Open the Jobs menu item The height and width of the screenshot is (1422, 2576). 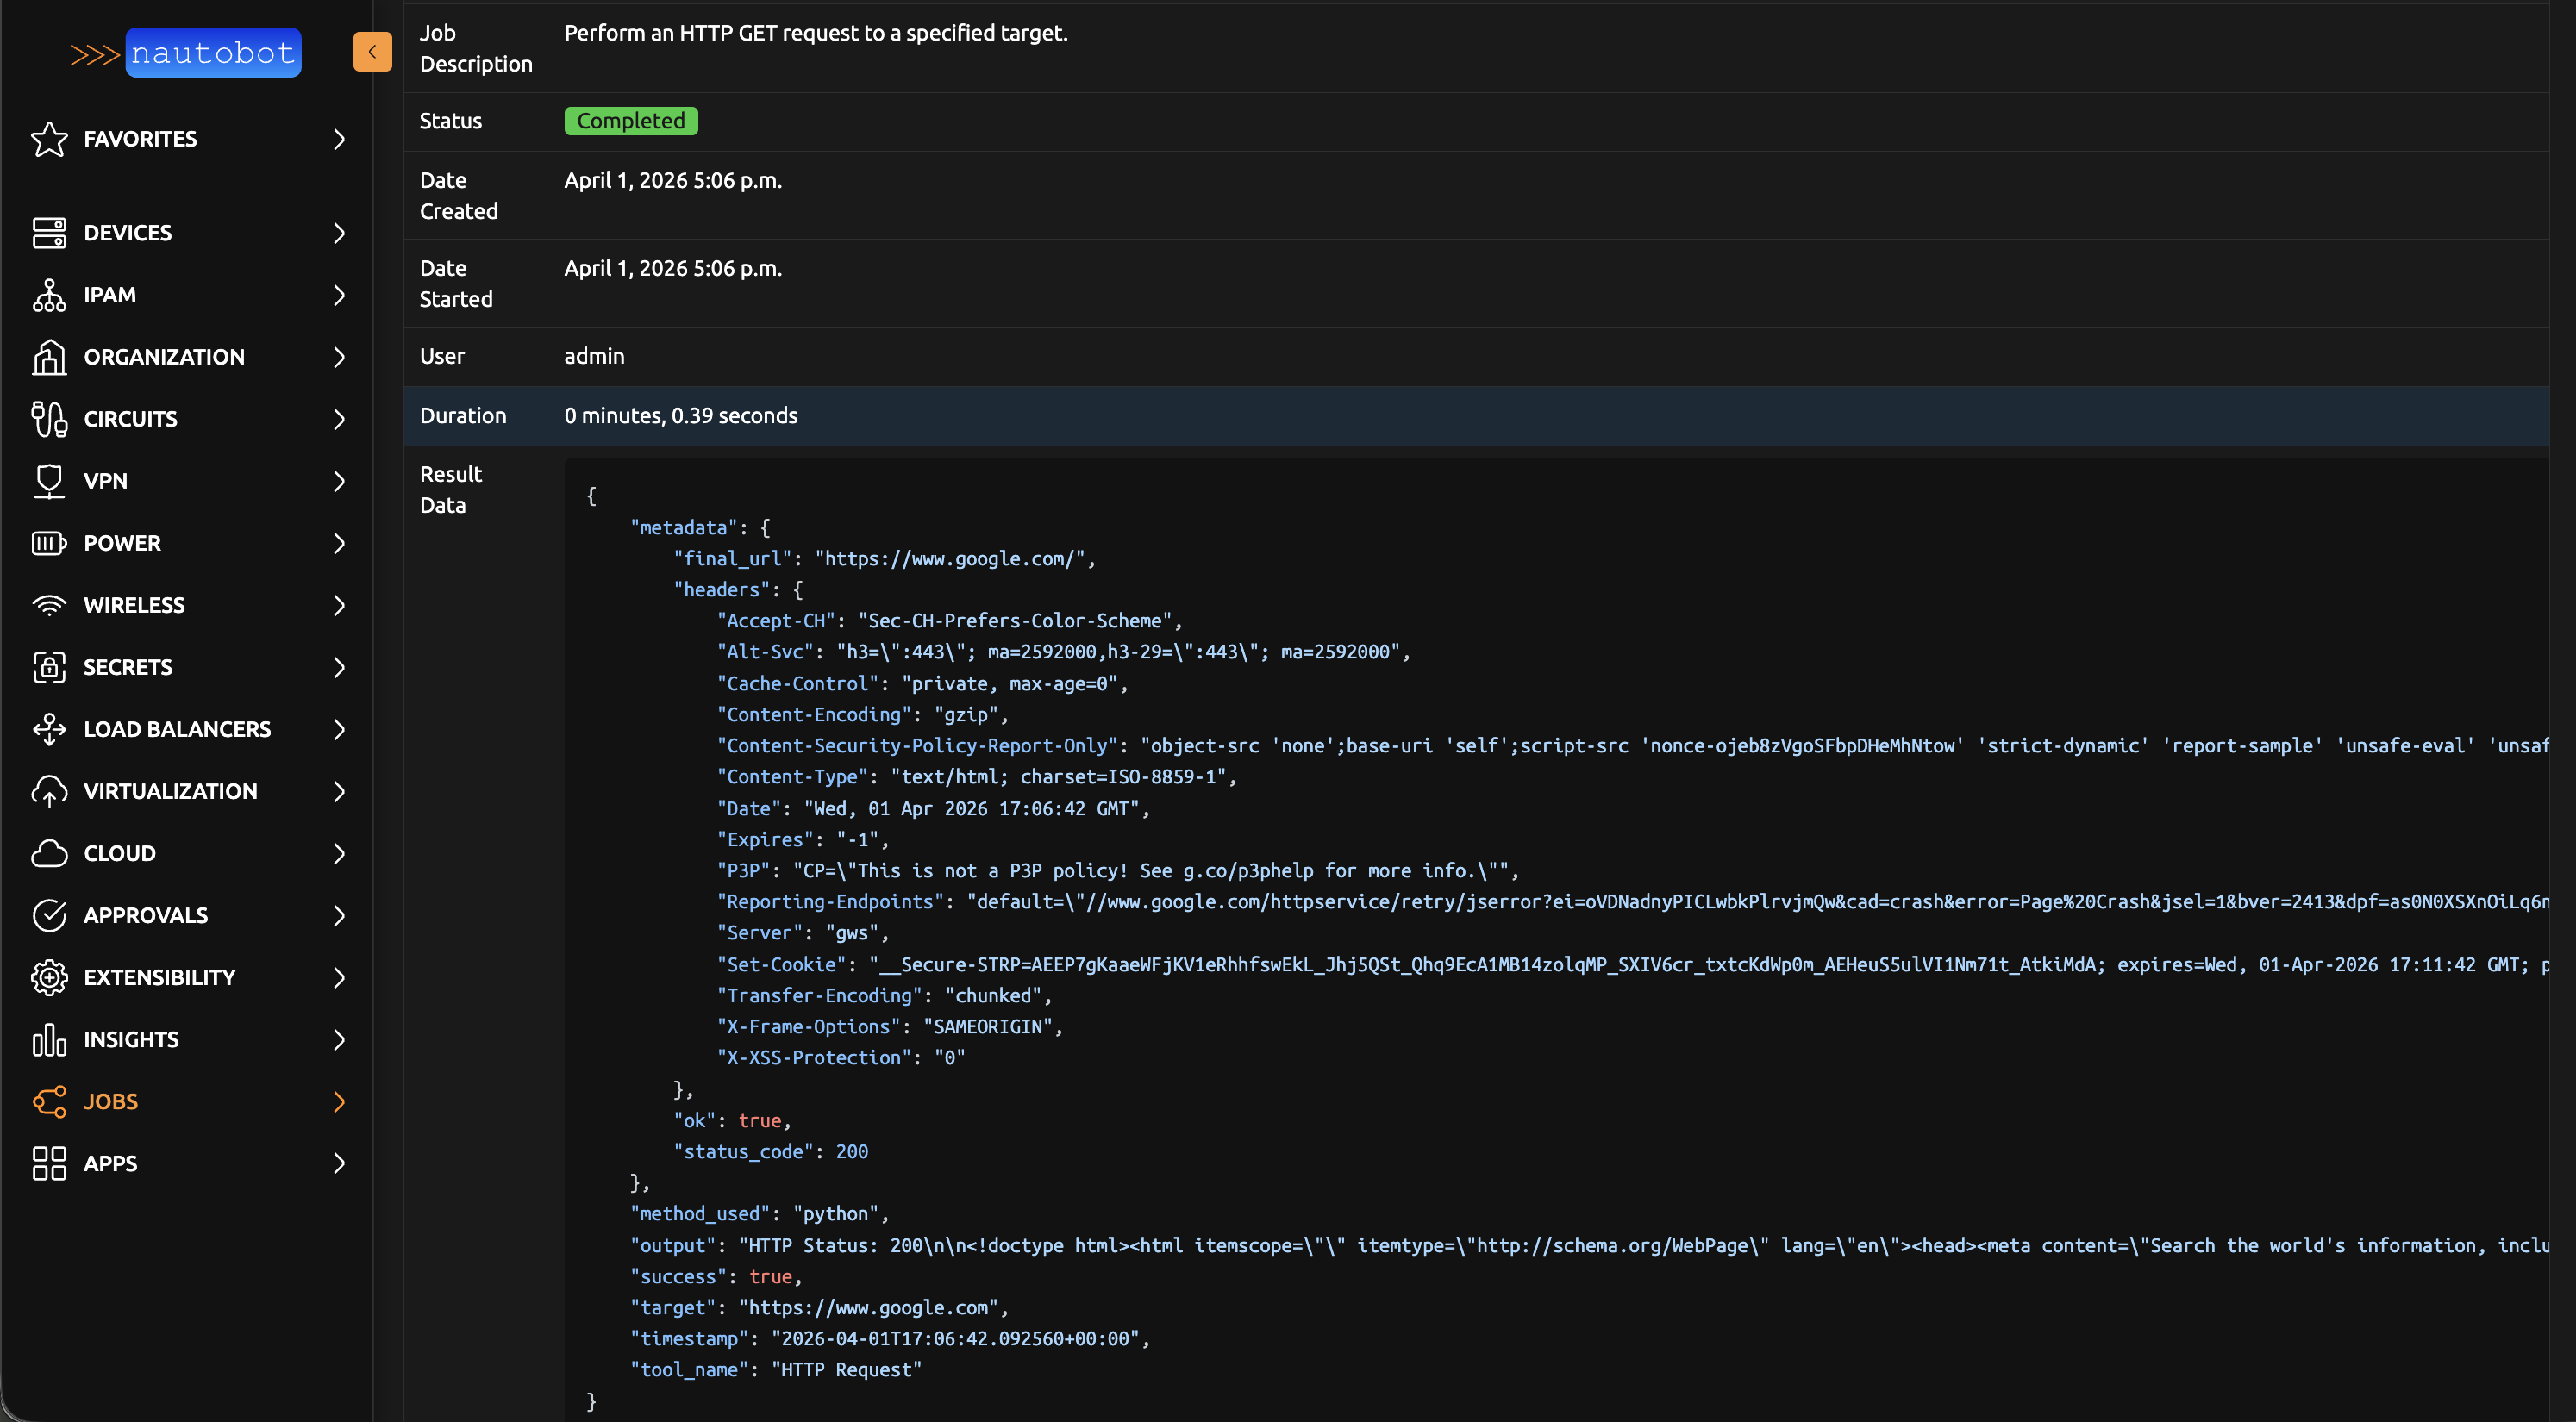coord(111,1101)
